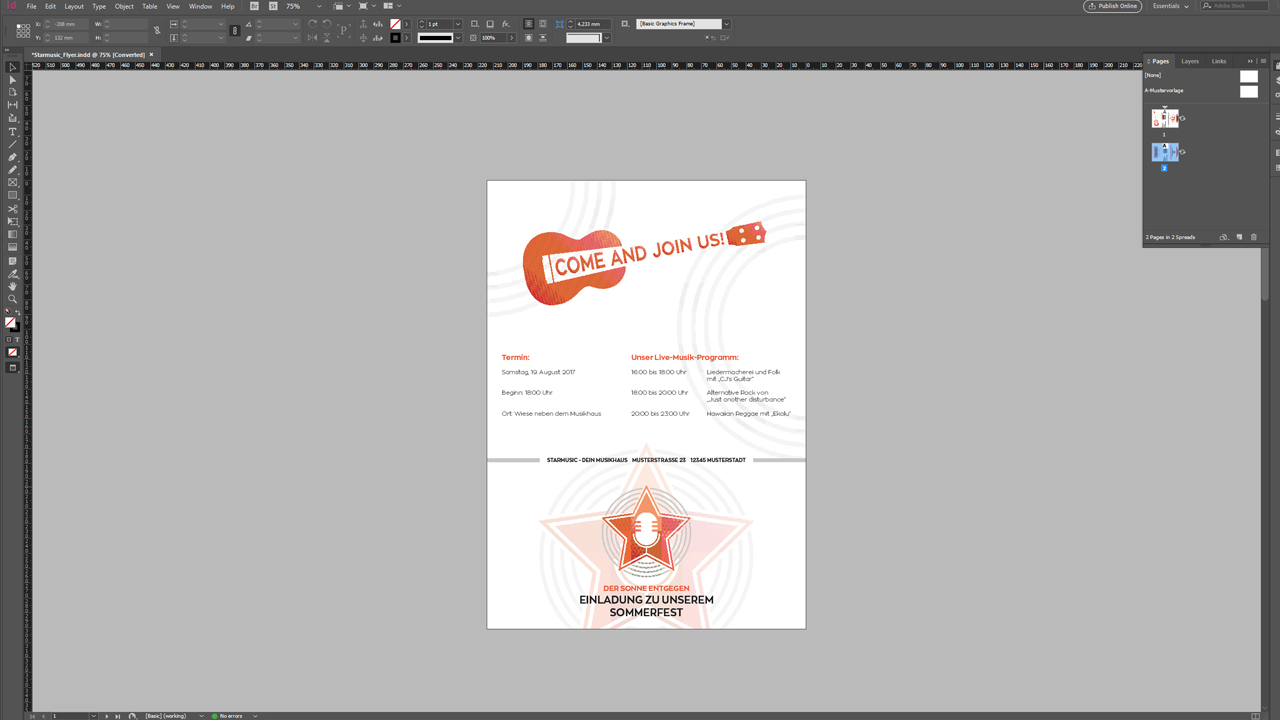Select the Gradient Swatch tool

click(x=13, y=235)
